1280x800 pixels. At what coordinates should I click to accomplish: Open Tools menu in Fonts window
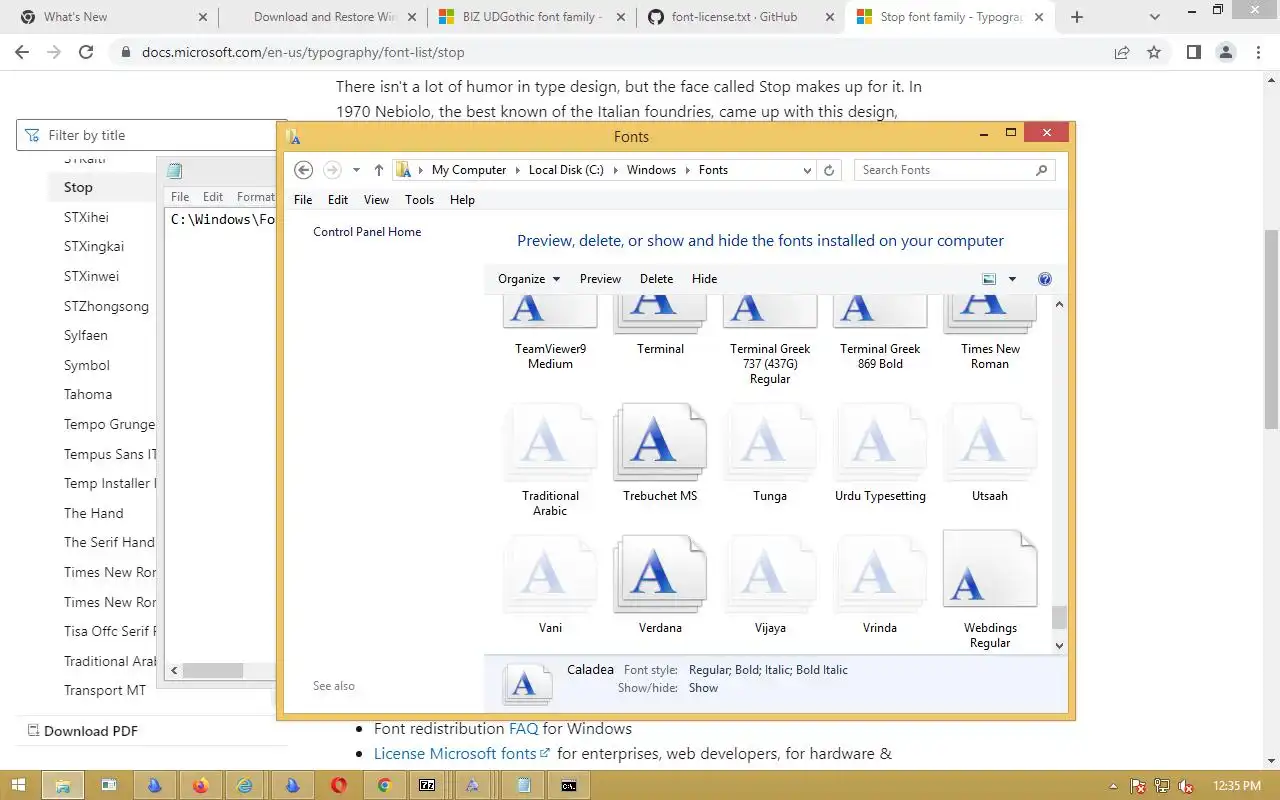click(x=419, y=200)
